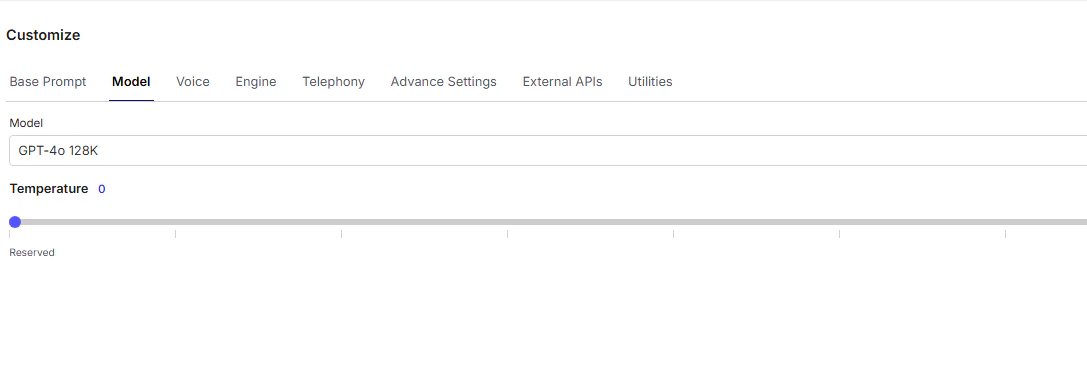
Task: Click the Customize heading
Action: point(43,35)
